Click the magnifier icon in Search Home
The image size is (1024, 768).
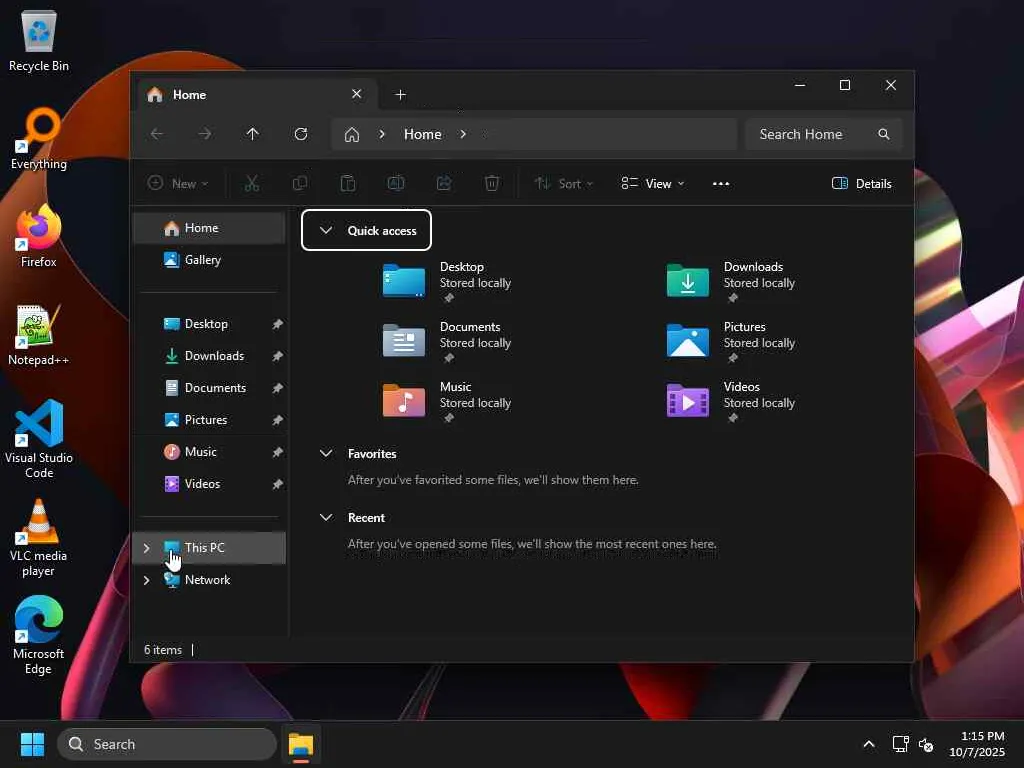pos(884,134)
